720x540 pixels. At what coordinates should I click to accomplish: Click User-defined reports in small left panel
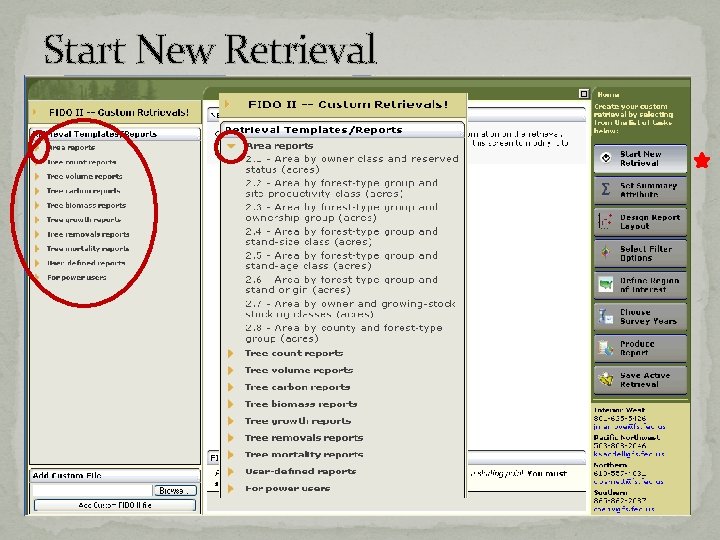click(x=86, y=263)
